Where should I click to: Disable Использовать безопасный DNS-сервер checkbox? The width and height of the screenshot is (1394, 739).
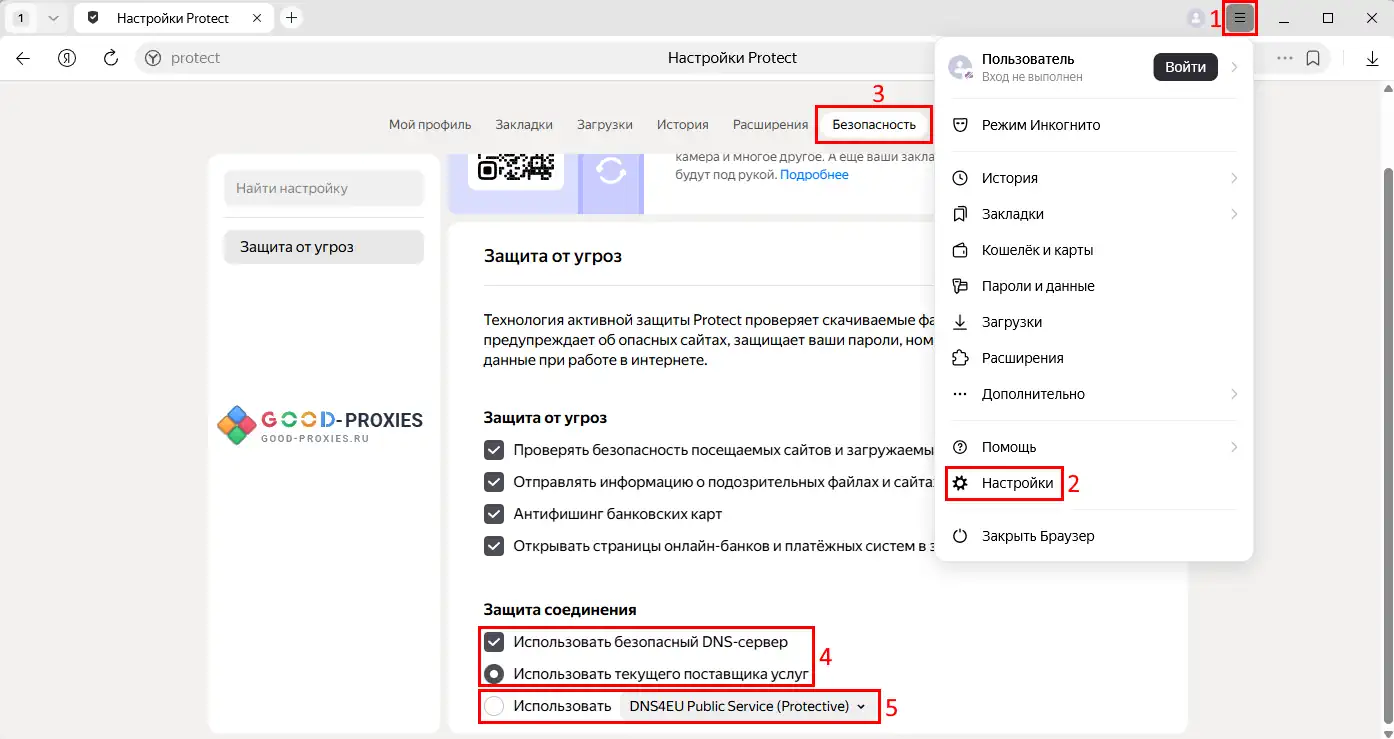point(494,641)
